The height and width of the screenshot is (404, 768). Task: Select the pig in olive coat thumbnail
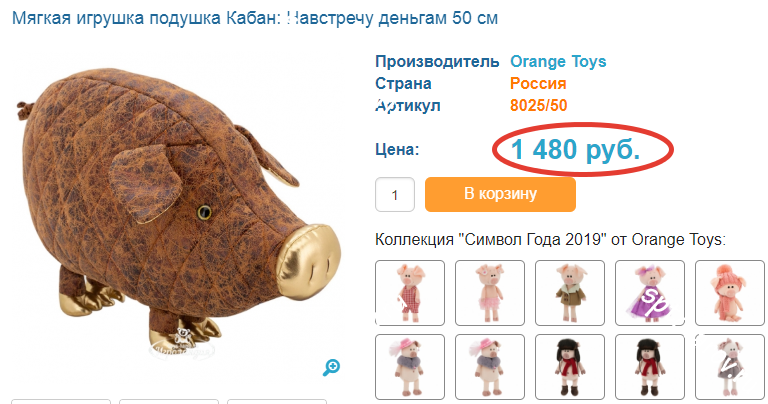[570, 293]
